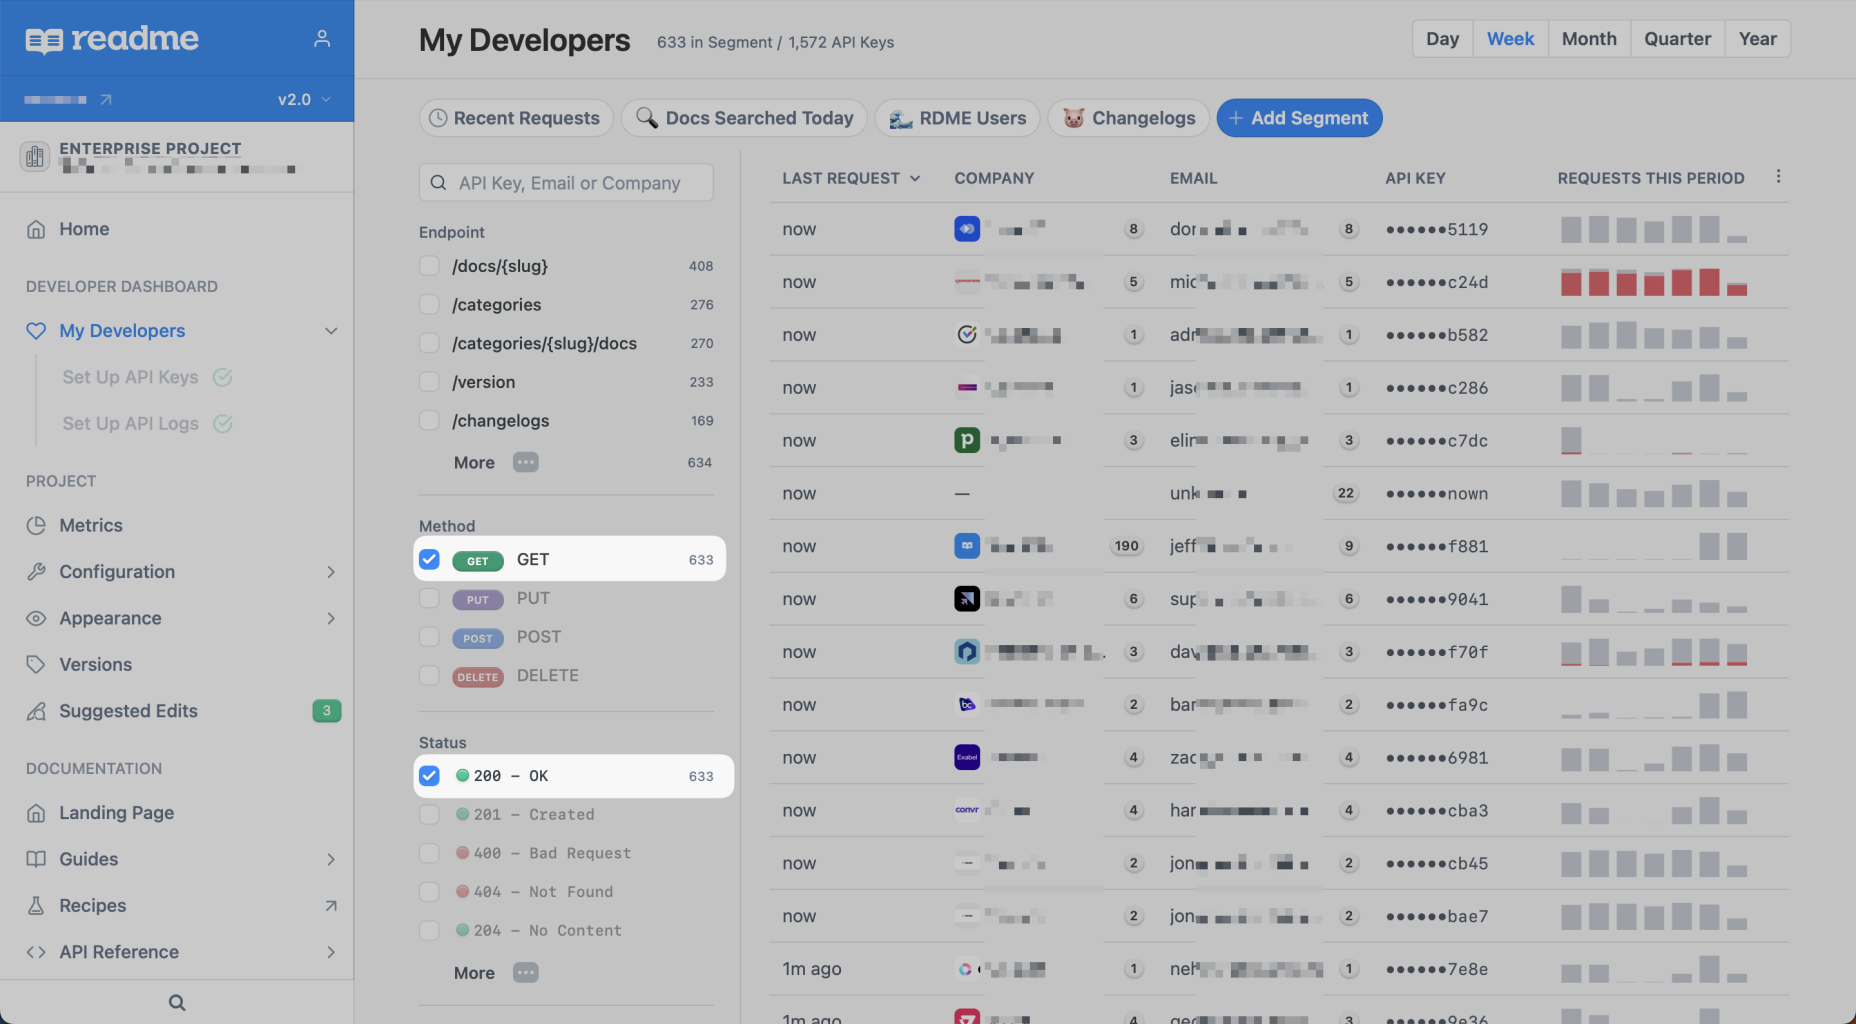Click the Enterprise Project building icon
Screen dimensions: 1856x1024
point(35,157)
